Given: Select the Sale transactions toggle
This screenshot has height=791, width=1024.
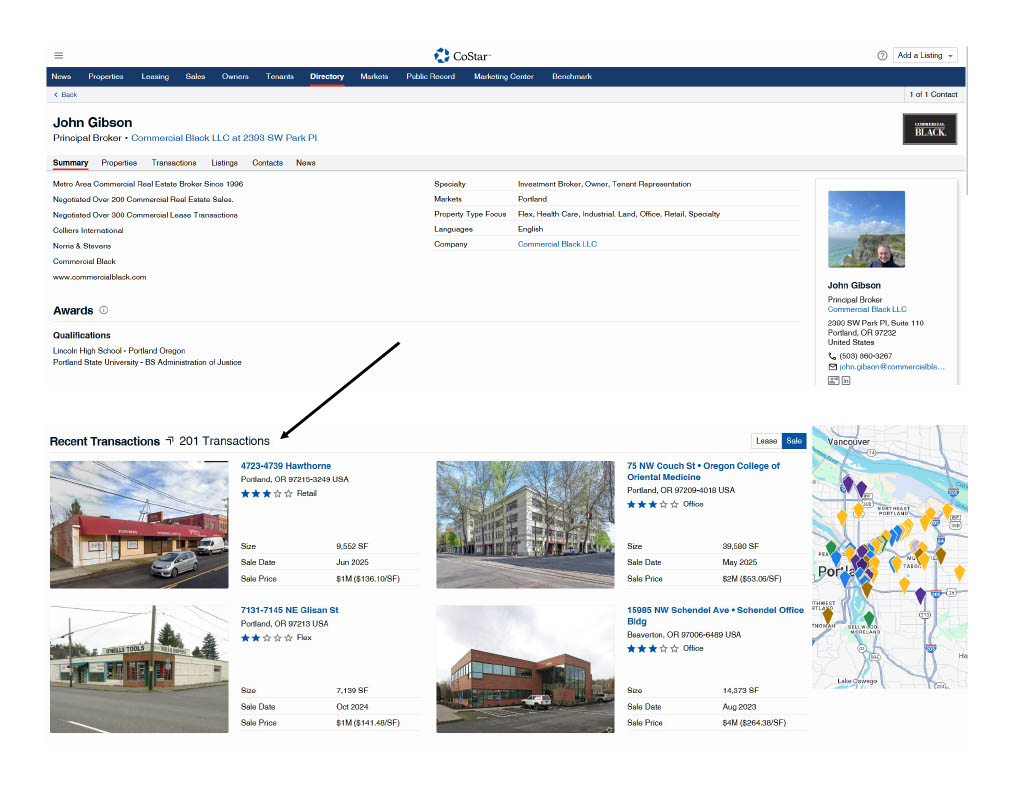Looking at the screenshot, I should [x=794, y=441].
